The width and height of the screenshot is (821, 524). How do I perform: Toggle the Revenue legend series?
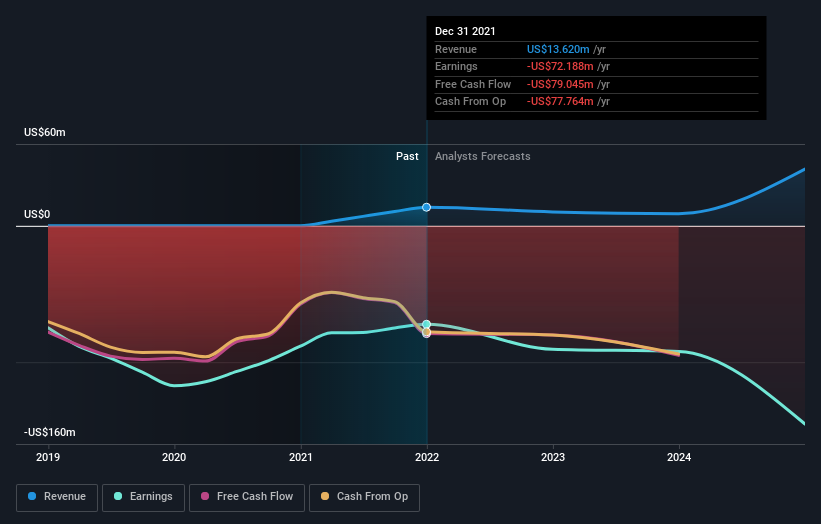[x=57, y=497]
